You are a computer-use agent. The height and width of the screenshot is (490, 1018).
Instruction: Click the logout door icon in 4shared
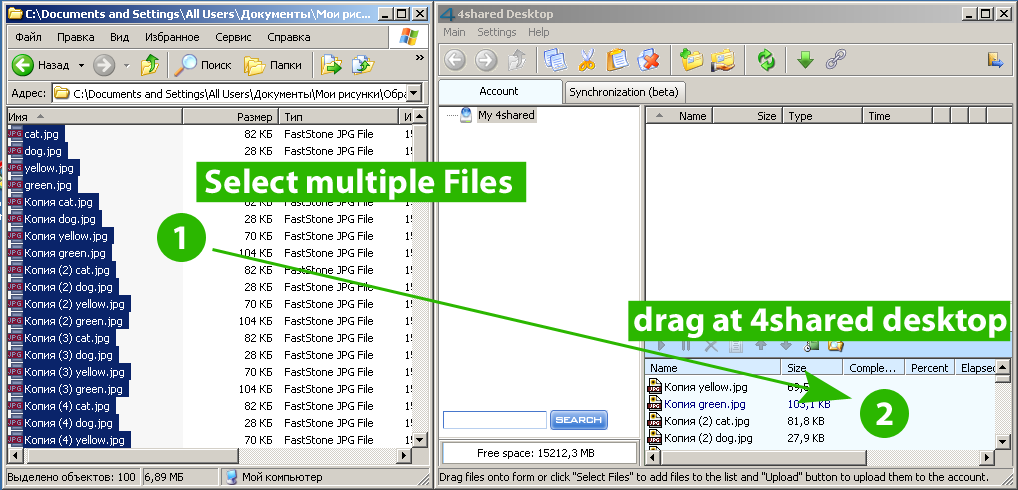tap(995, 61)
